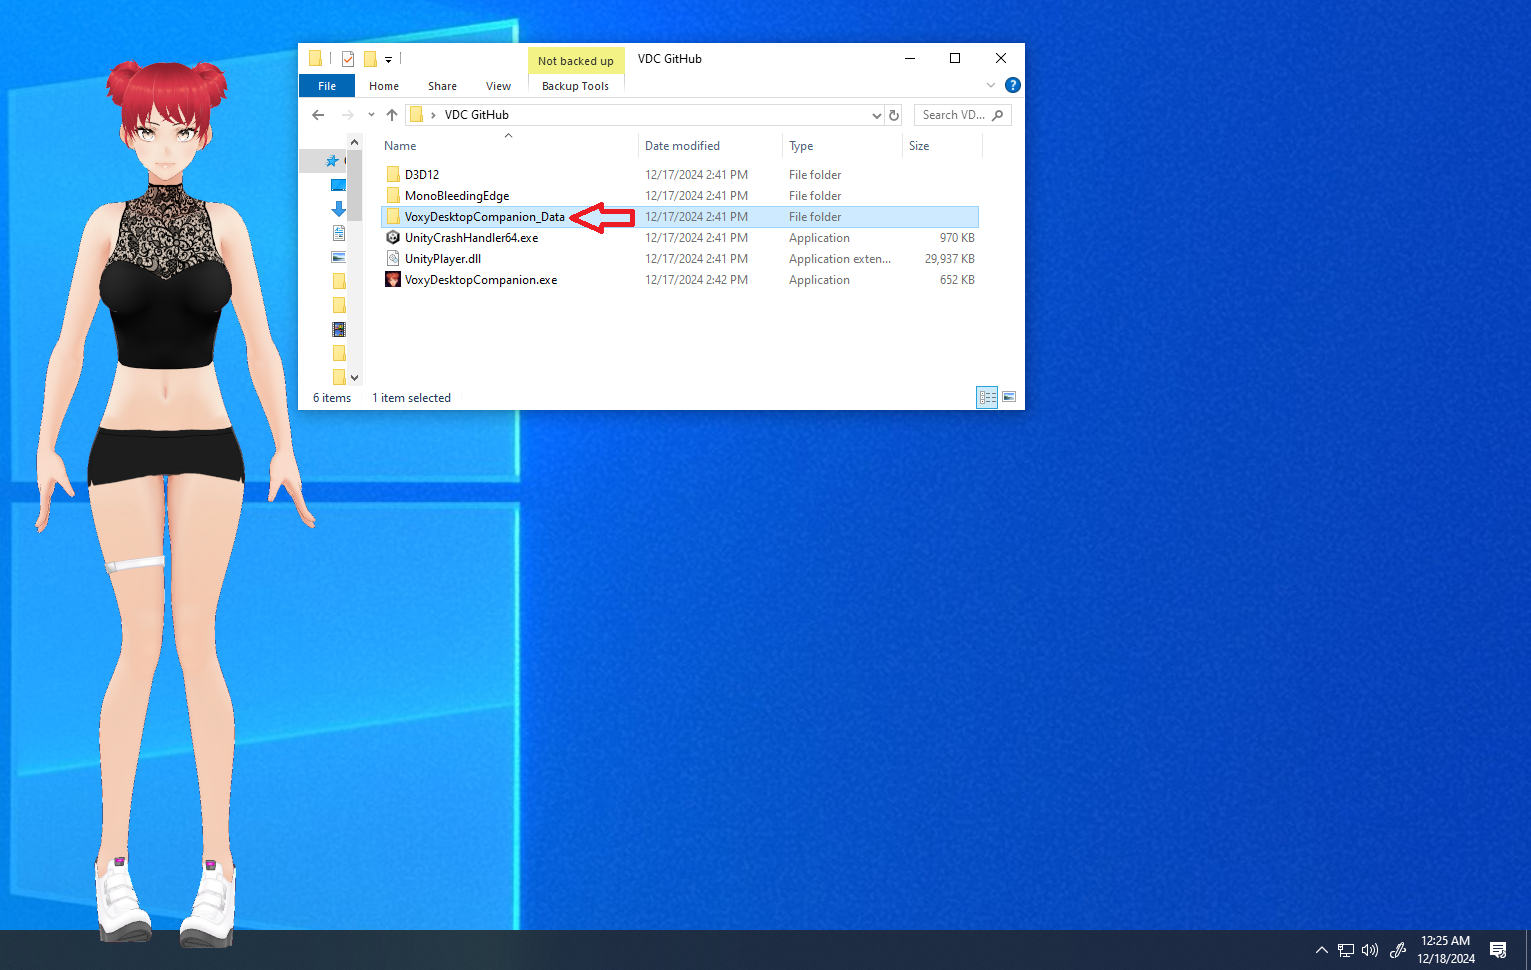Open Desktop from the navigation pane
The width and height of the screenshot is (1531, 970).
tap(338, 185)
